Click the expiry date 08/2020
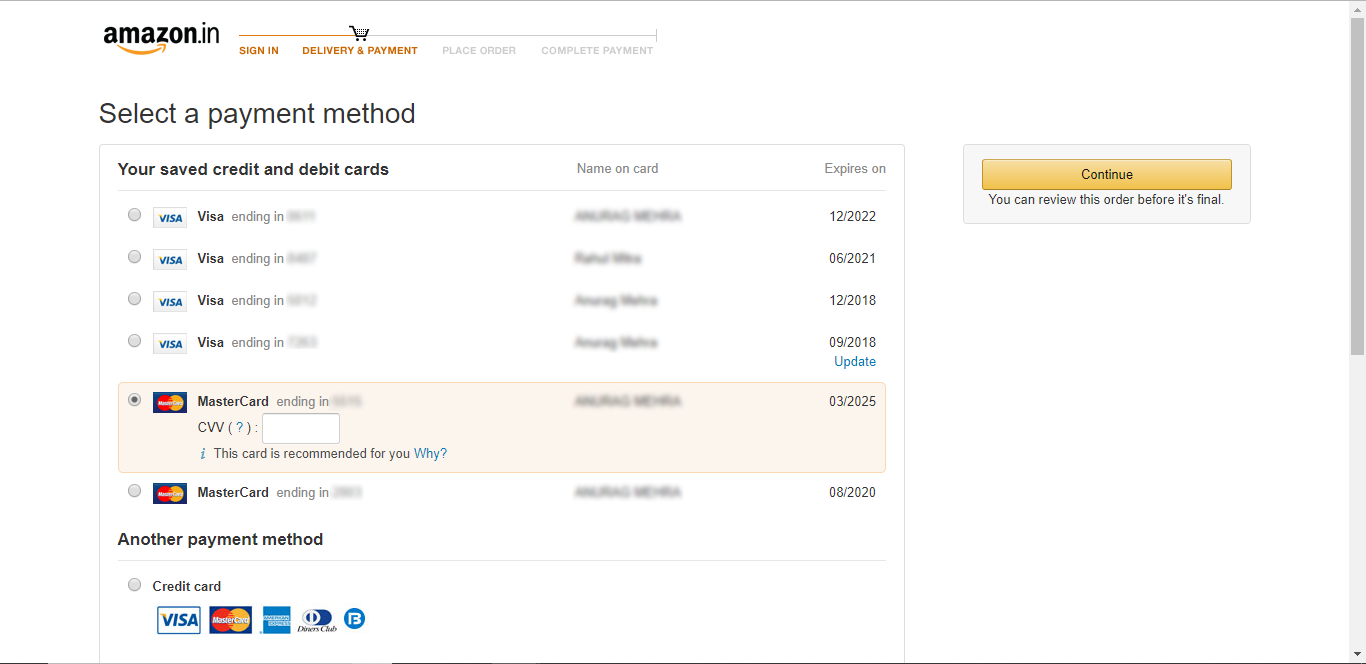The height and width of the screenshot is (664, 1366). pos(853,493)
